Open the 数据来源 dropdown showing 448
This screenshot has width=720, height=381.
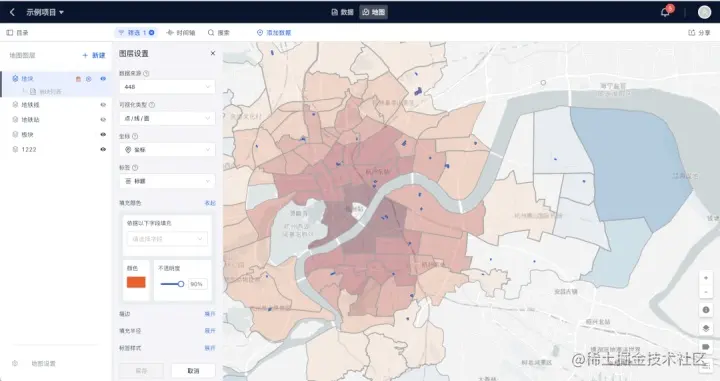(167, 87)
